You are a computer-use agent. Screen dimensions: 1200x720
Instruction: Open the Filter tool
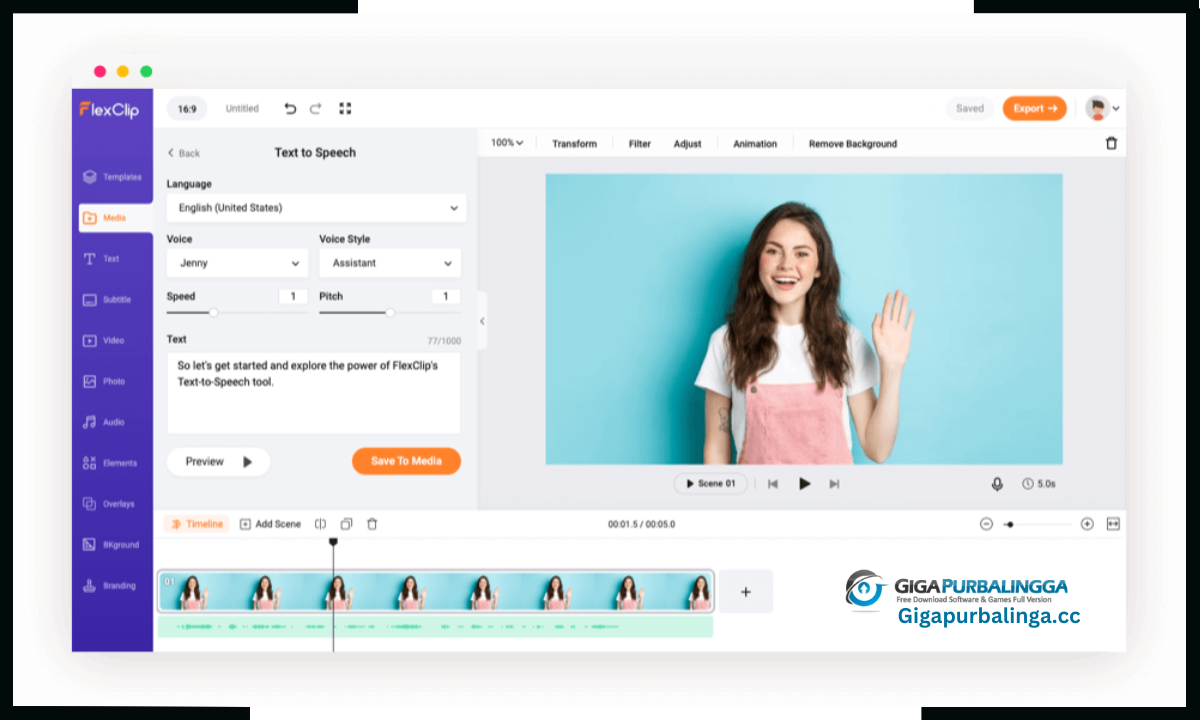pos(640,144)
